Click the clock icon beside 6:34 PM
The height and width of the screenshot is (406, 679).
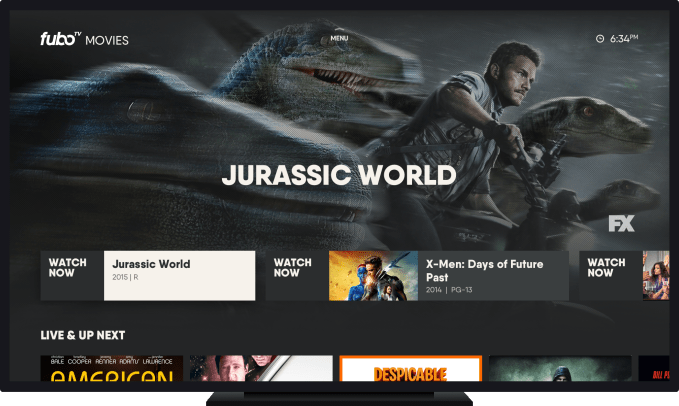click(x=600, y=39)
